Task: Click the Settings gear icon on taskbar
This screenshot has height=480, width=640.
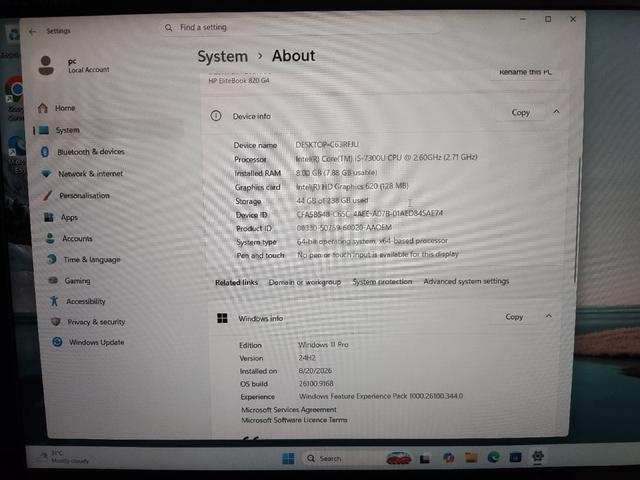Action: tap(538, 456)
